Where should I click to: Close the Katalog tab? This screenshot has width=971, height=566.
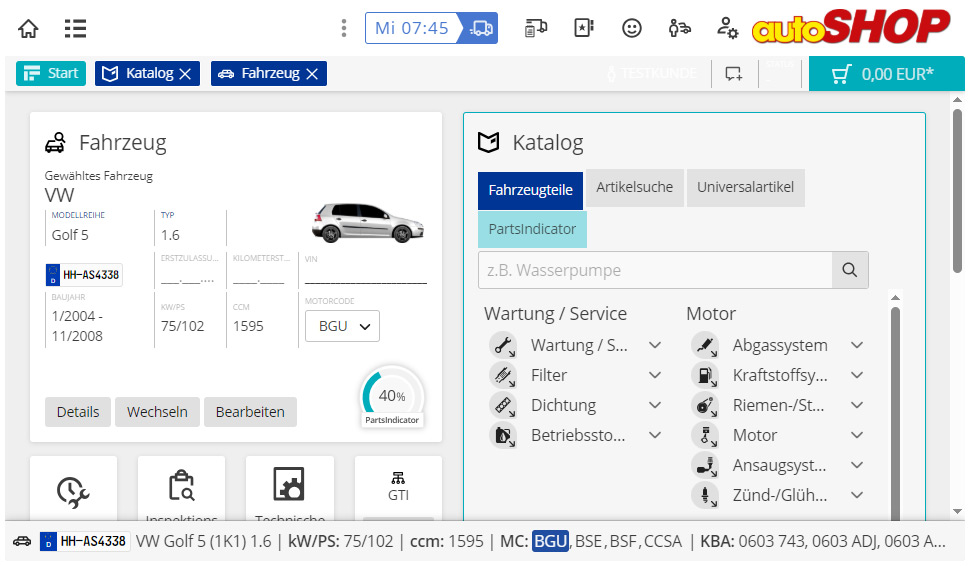click(185, 74)
